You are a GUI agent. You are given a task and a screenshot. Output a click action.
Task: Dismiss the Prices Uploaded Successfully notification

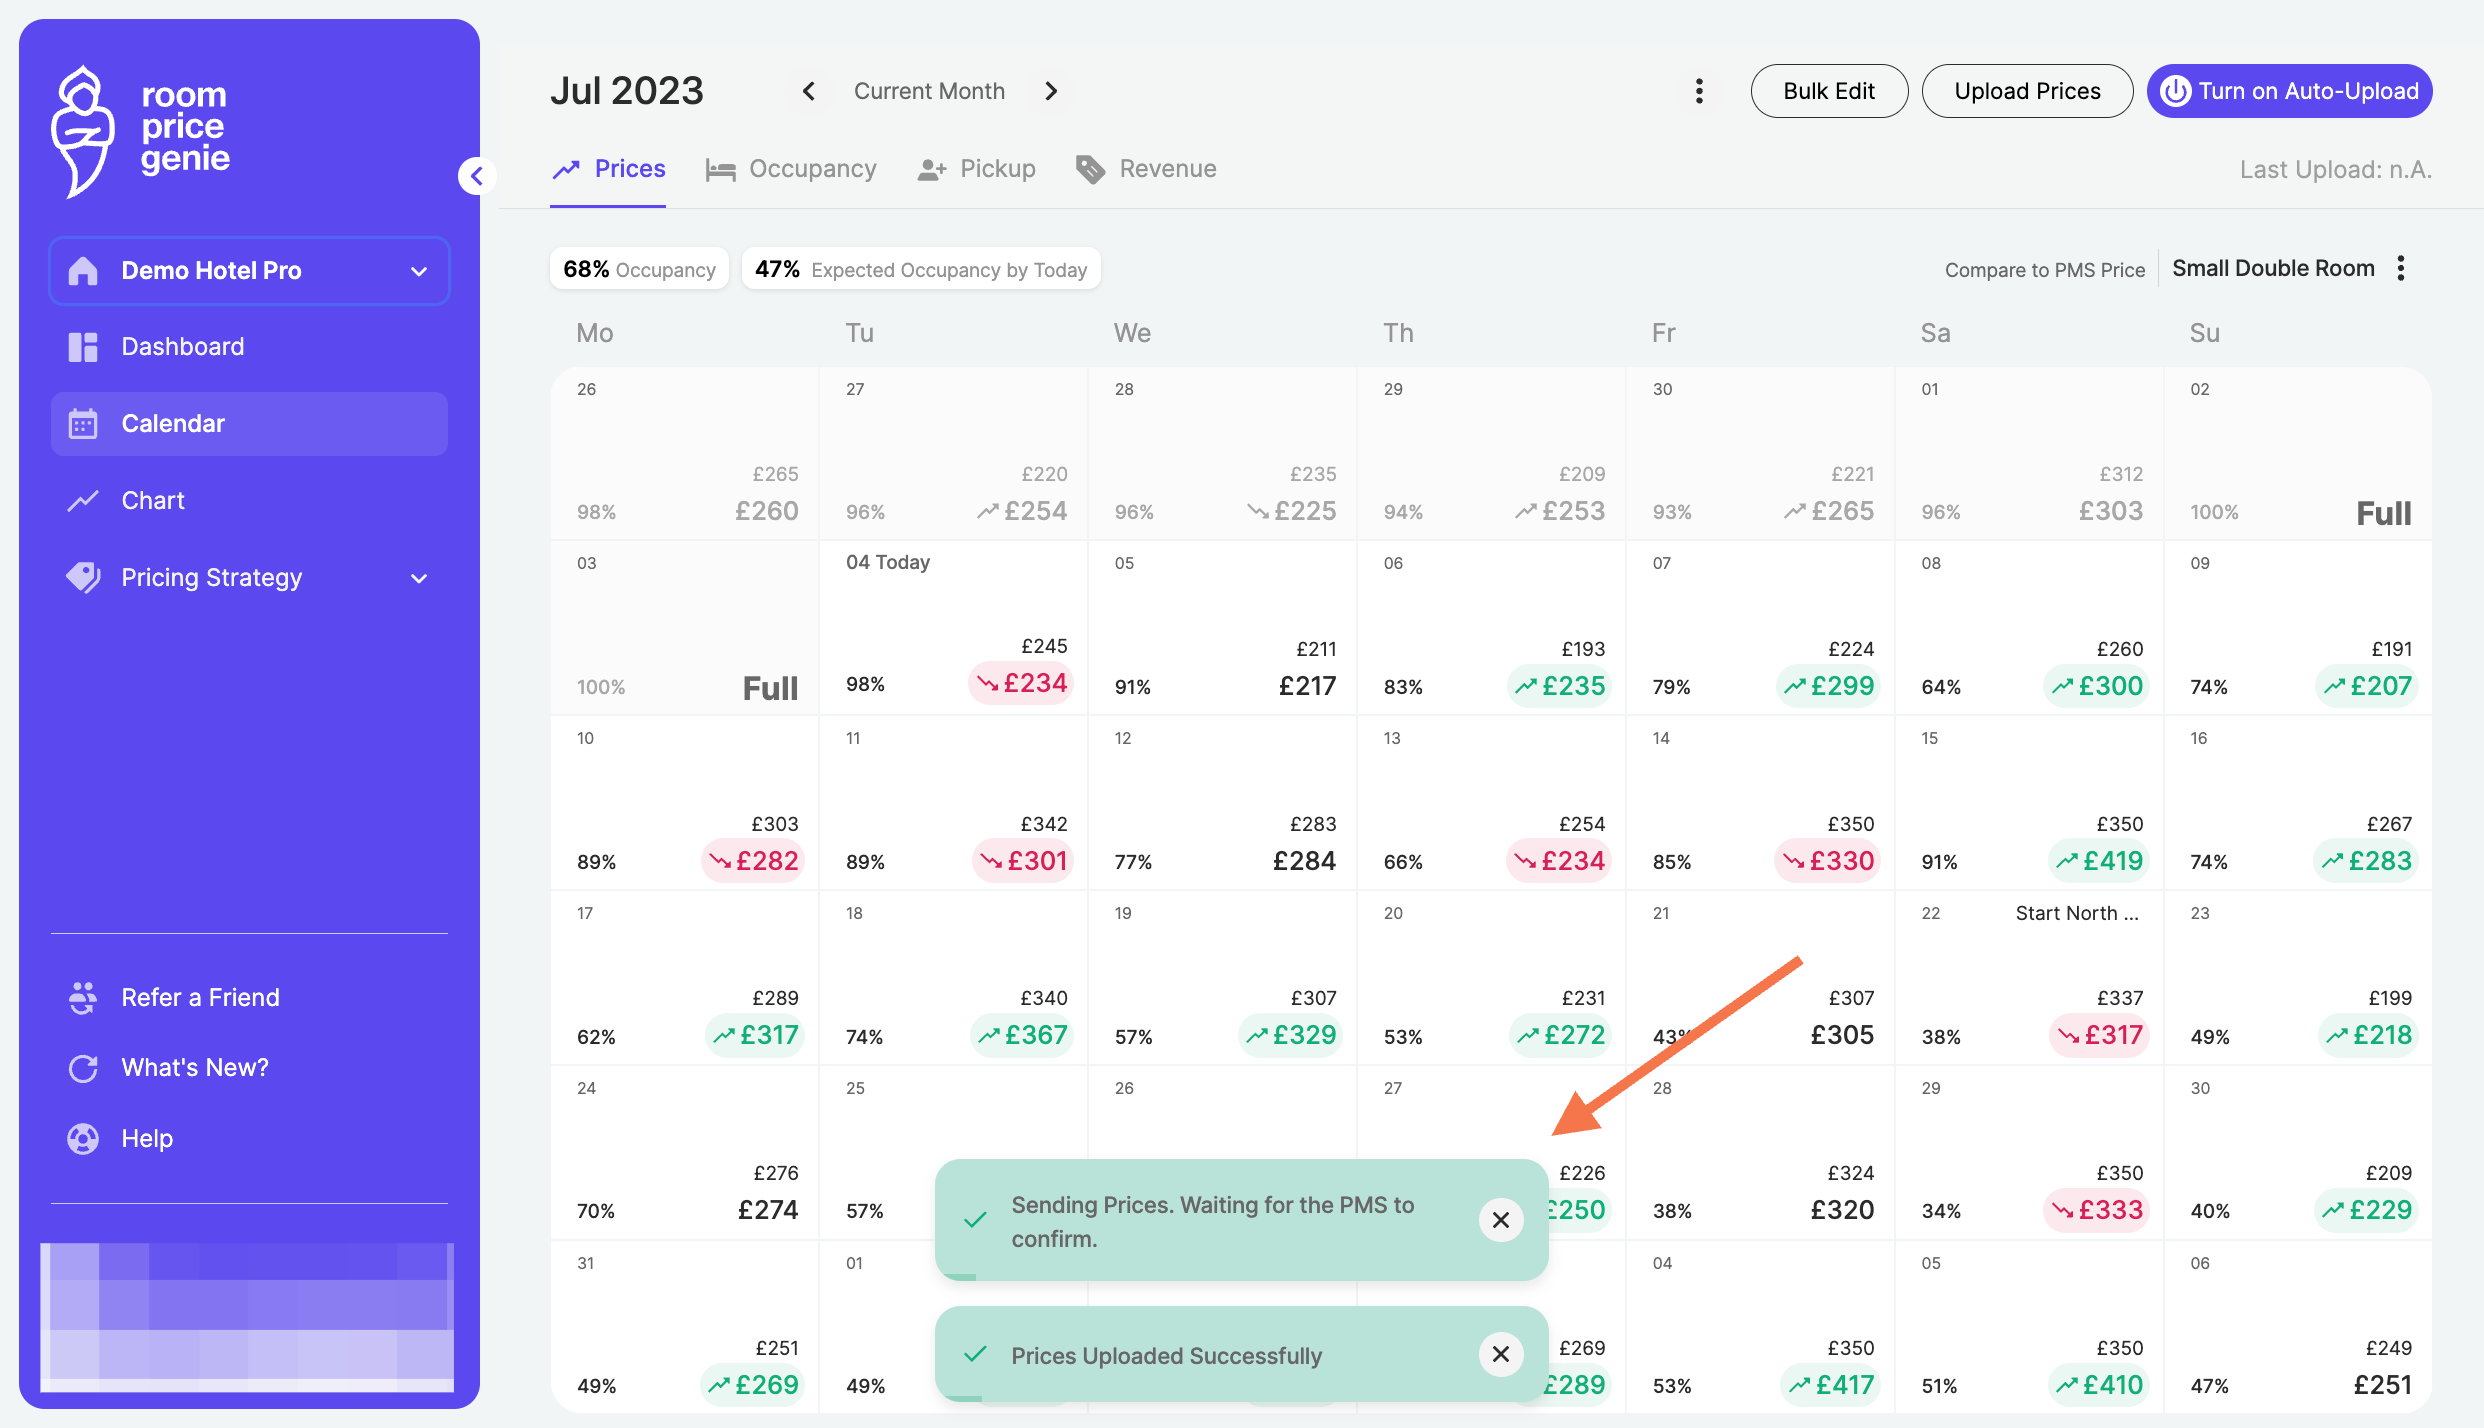tap(1501, 1354)
